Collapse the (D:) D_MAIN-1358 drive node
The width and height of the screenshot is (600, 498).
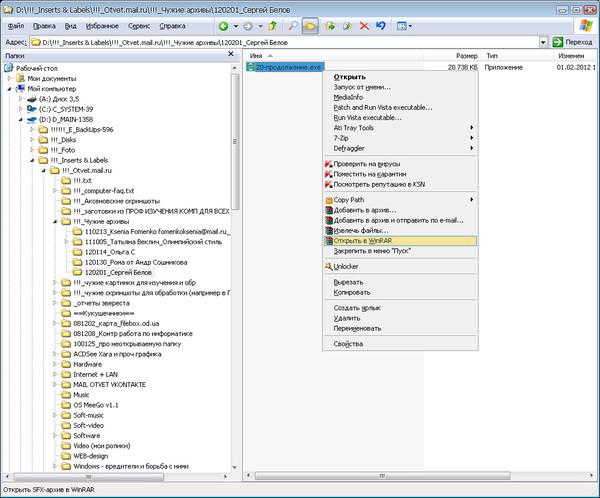pyautogui.click(x=21, y=119)
